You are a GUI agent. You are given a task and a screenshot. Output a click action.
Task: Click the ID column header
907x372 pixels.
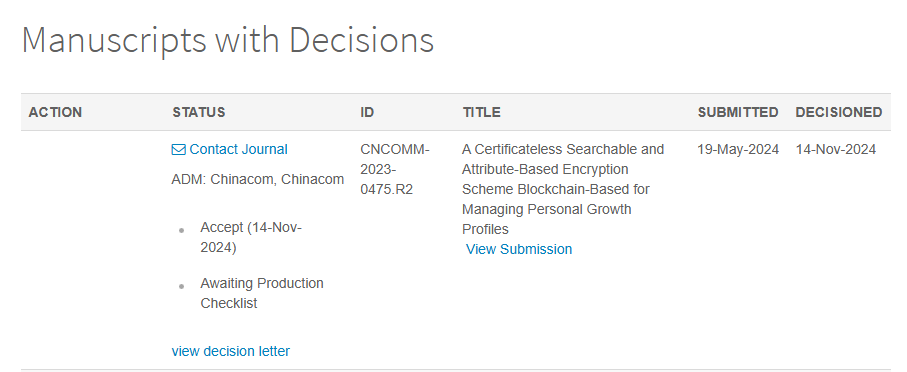coord(367,112)
